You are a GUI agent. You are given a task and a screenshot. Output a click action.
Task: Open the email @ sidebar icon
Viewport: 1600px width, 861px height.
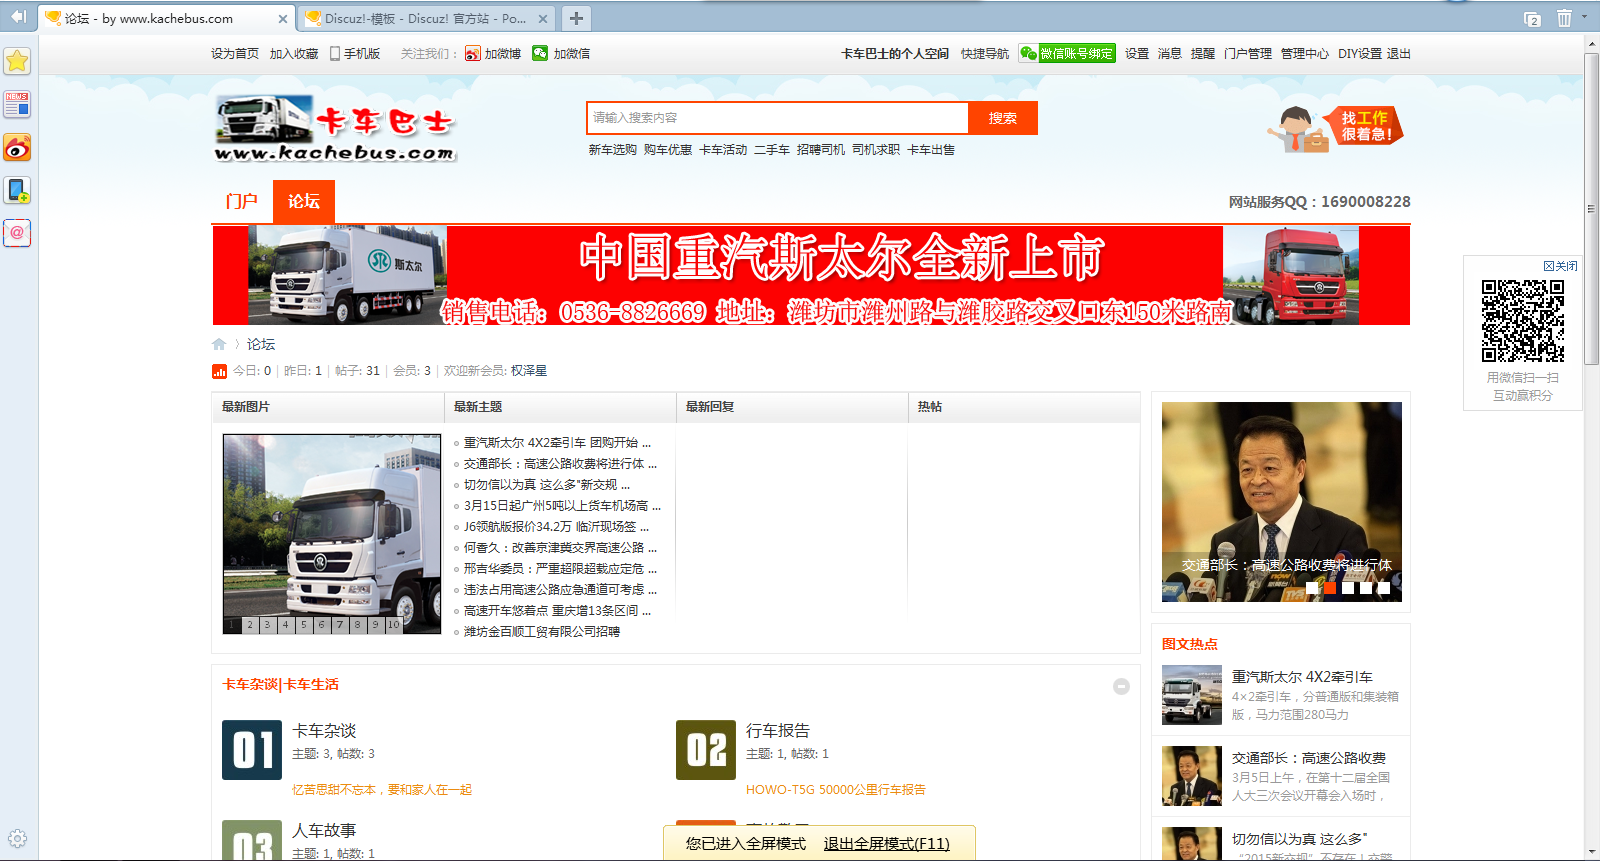[x=17, y=233]
